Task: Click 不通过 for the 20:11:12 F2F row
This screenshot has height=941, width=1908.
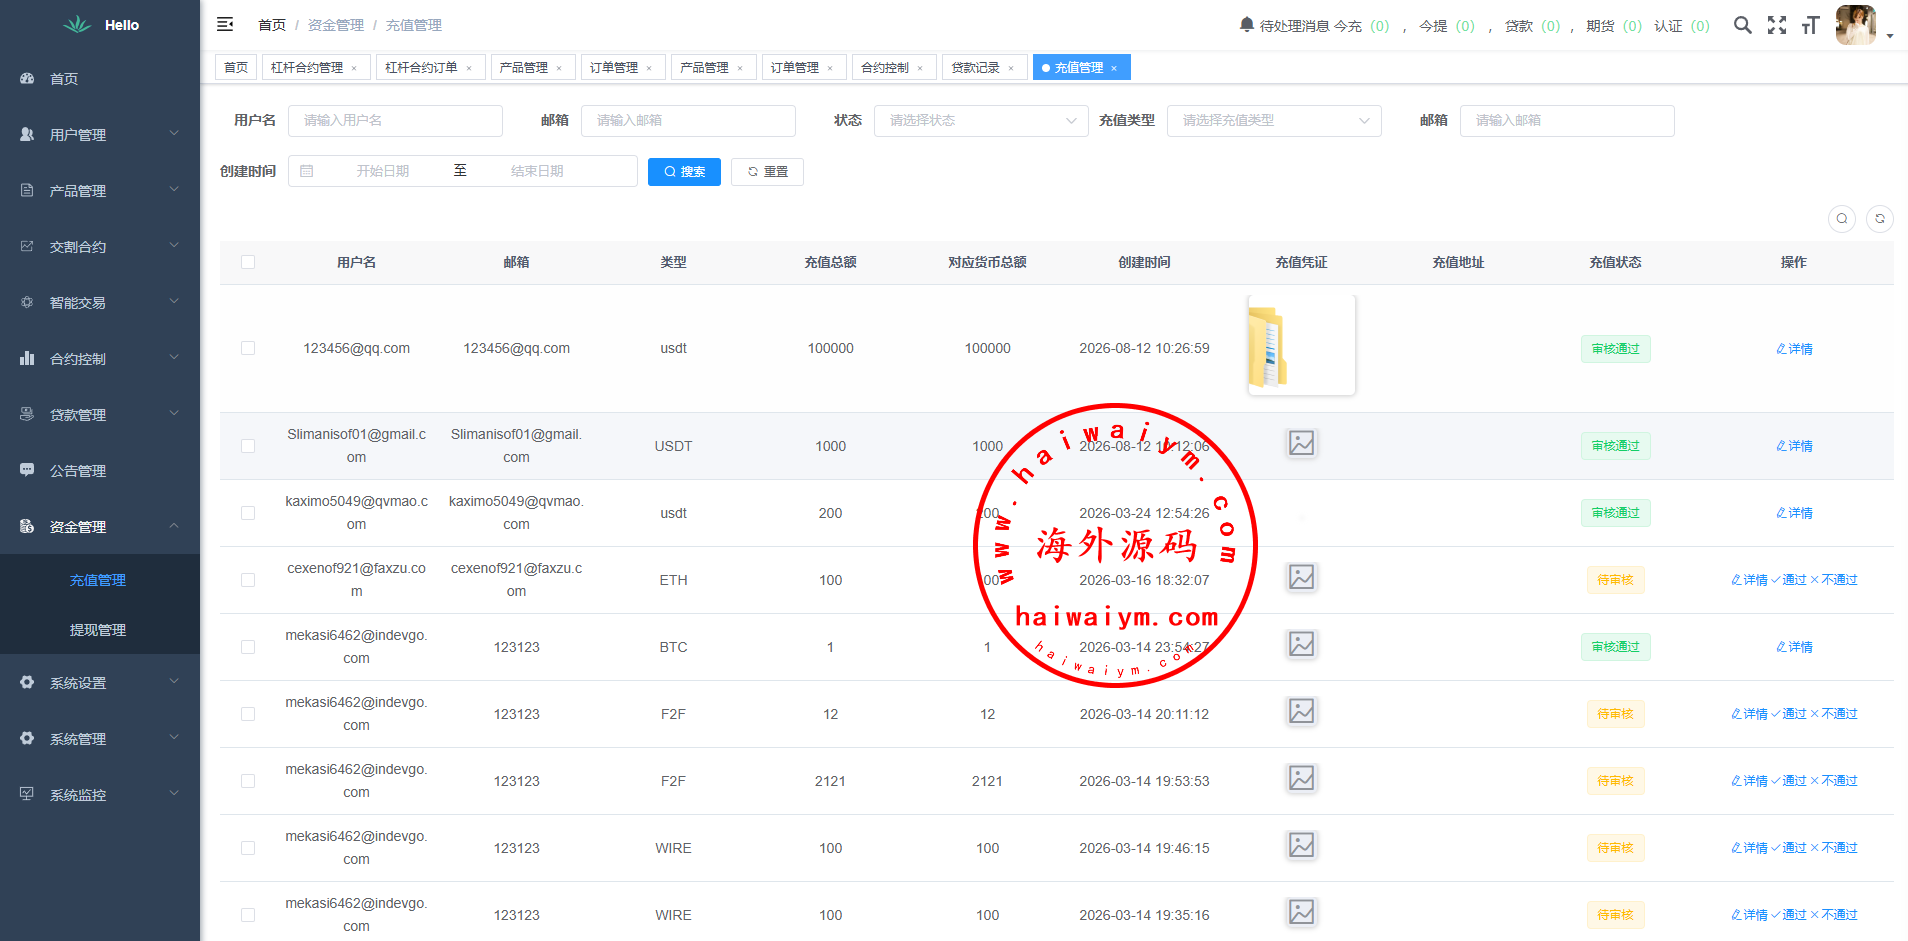Action: click(1834, 714)
